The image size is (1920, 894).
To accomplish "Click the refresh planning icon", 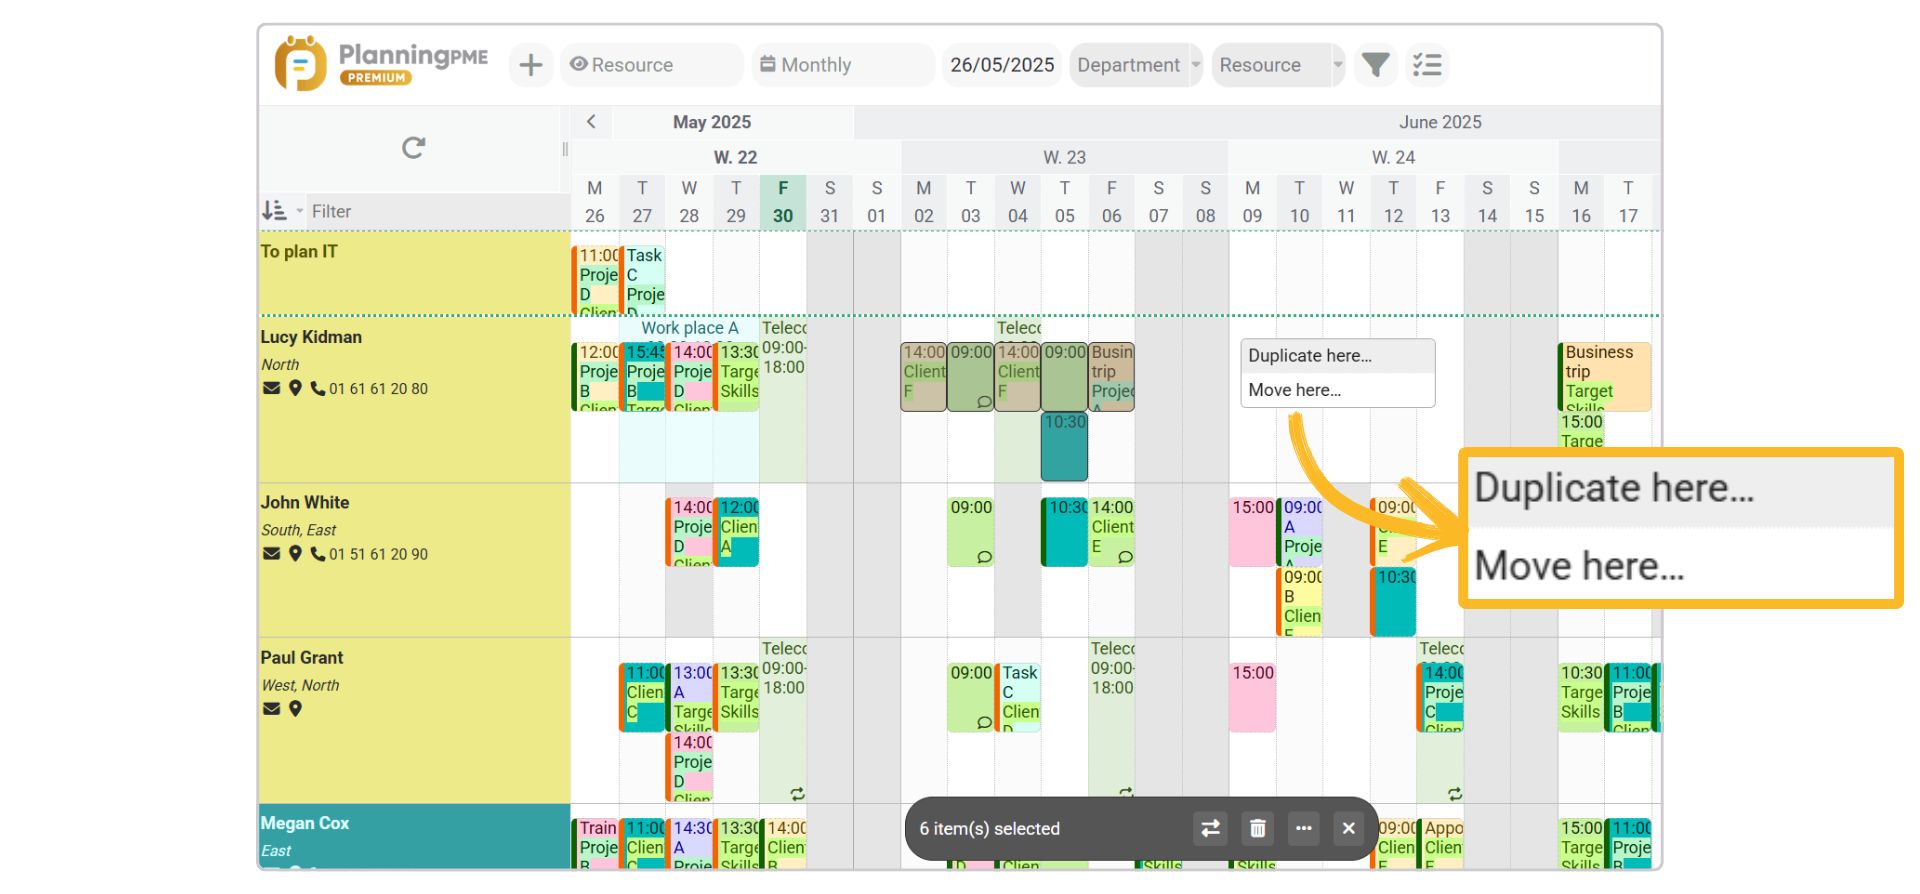I will coord(413,148).
